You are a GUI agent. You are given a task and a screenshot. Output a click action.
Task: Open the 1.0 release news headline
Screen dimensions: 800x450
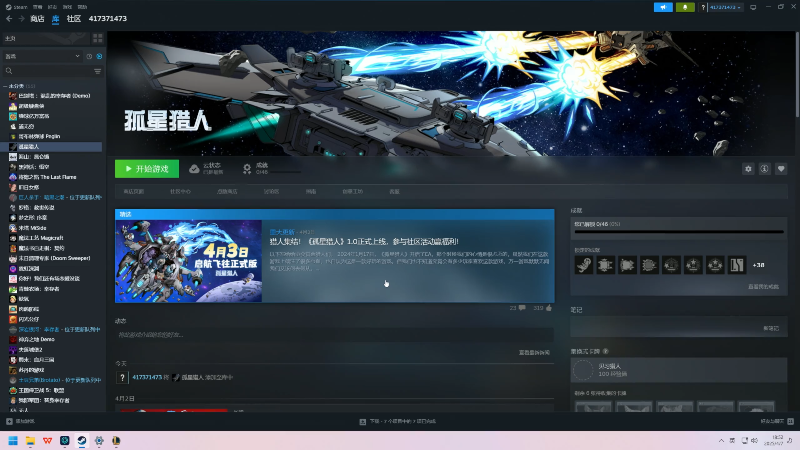click(364, 241)
